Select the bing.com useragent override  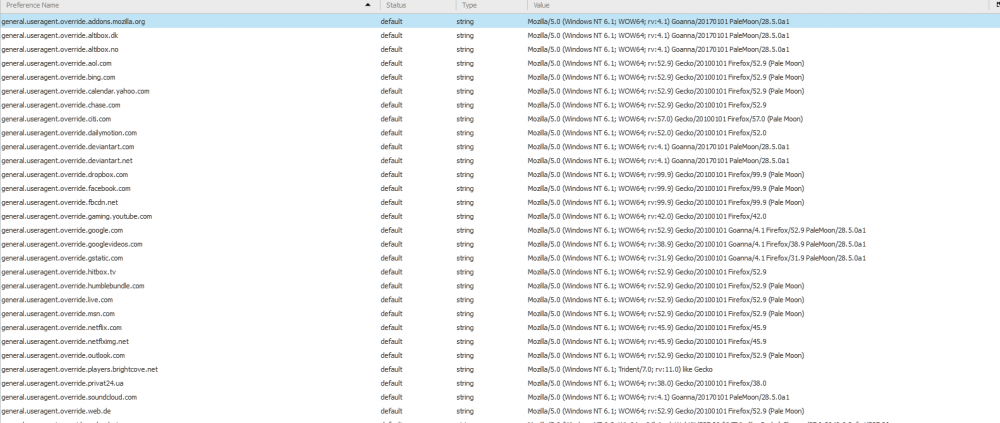[58, 77]
